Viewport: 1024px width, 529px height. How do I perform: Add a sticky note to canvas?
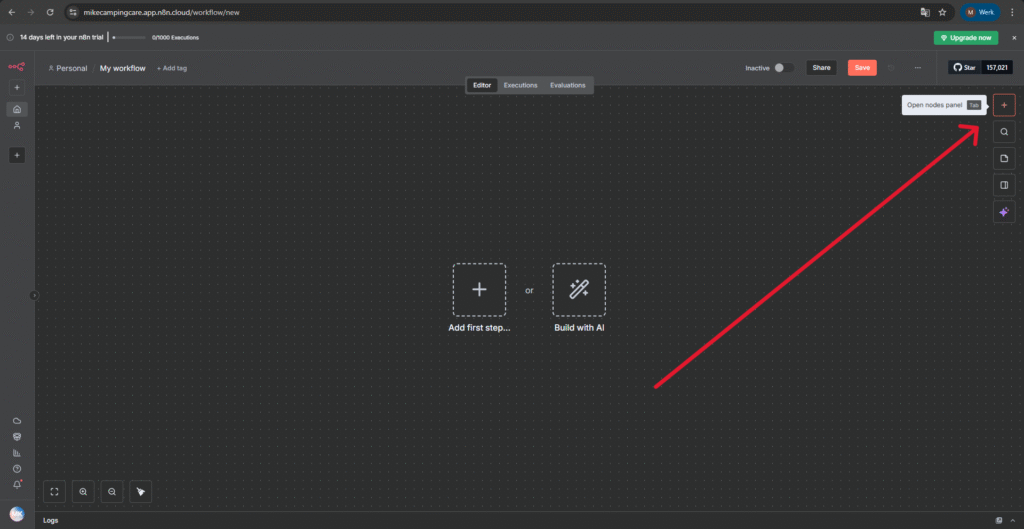(x=1004, y=158)
